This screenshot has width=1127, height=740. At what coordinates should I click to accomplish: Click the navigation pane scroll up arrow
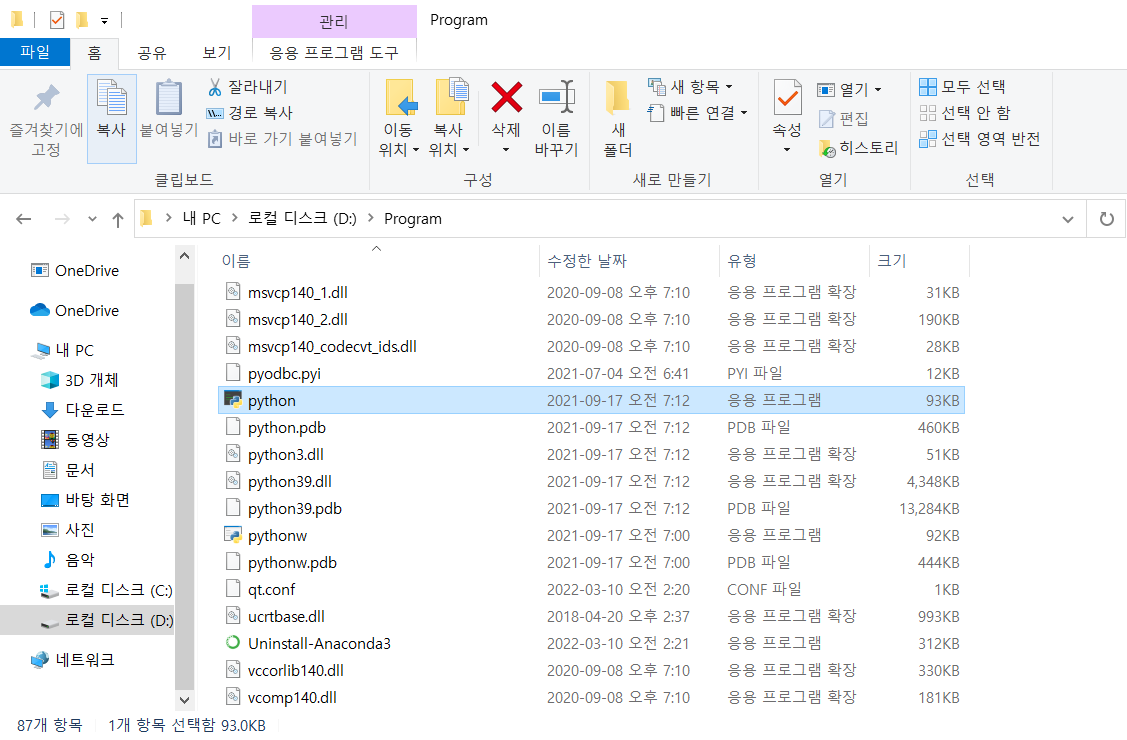point(184,256)
